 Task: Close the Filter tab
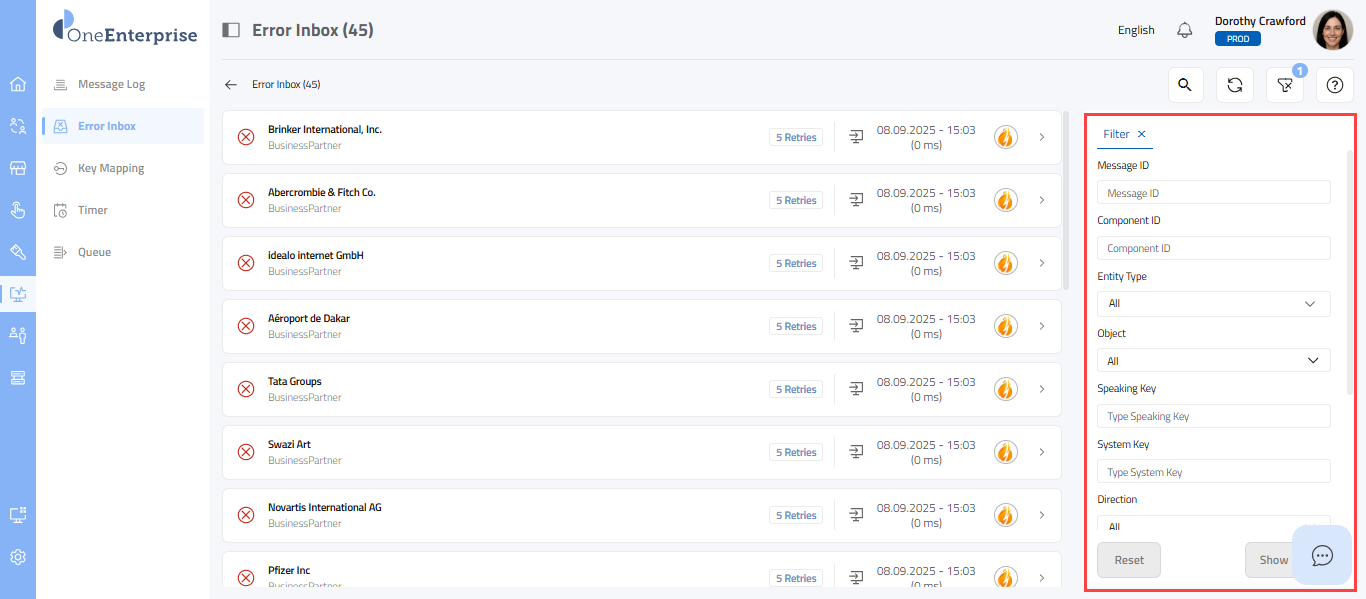[x=1142, y=134]
